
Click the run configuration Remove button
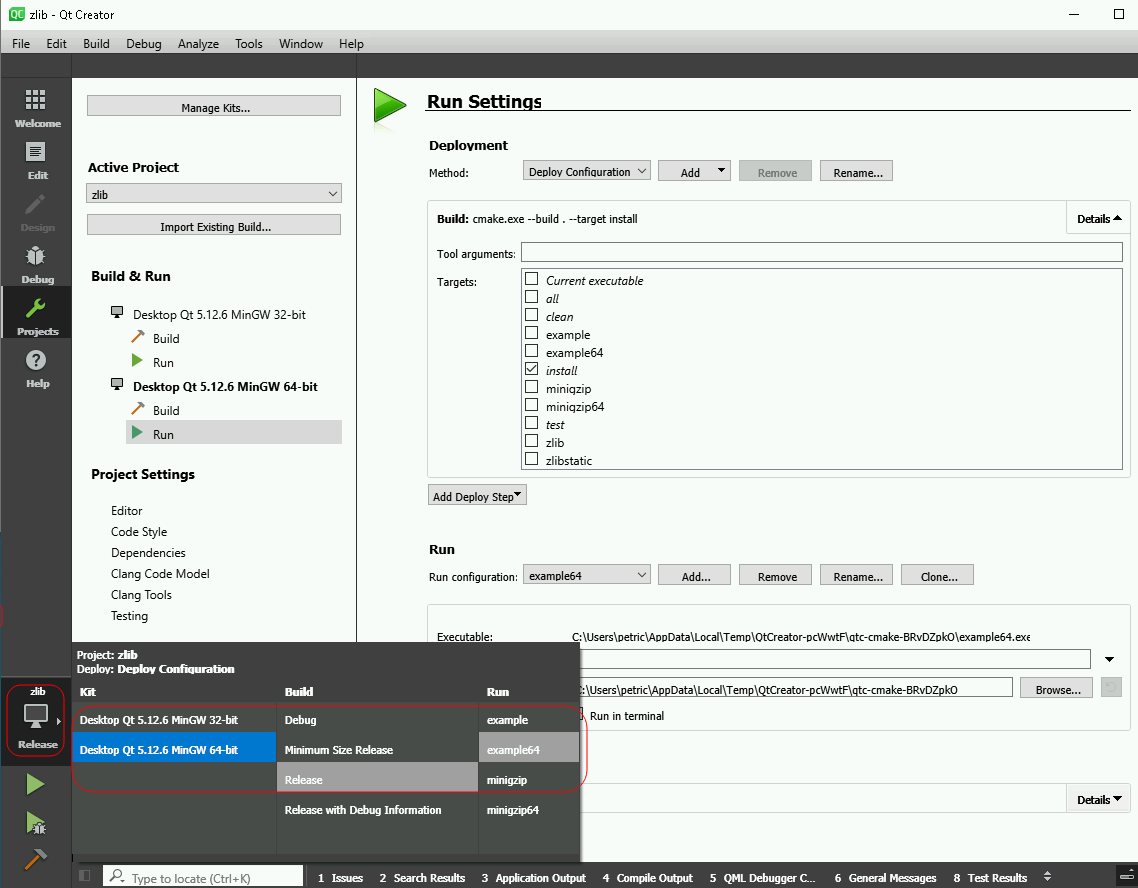click(775, 576)
